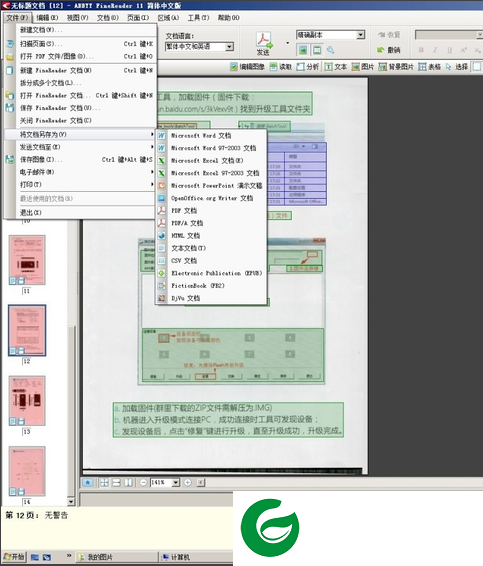
Task: Select page 11 thumbnail
Action: coord(27,260)
